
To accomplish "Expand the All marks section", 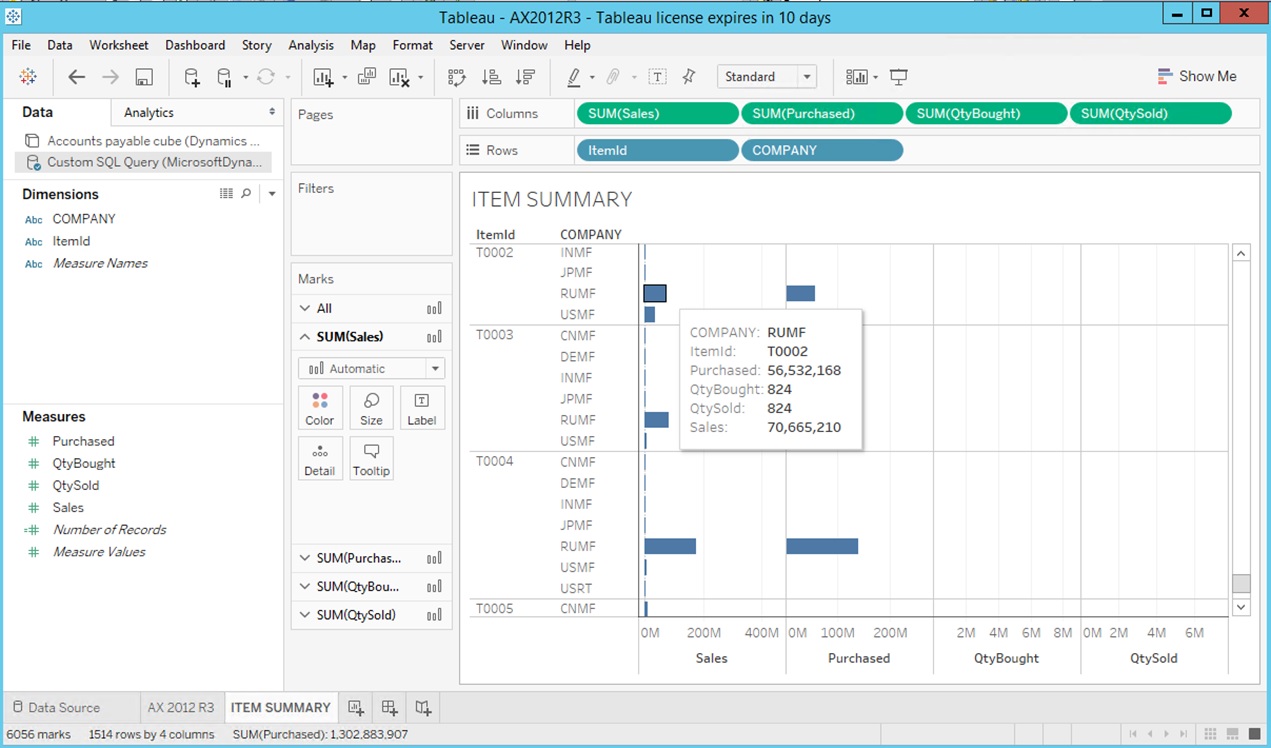I will pyautogui.click(x=305, y=309).
